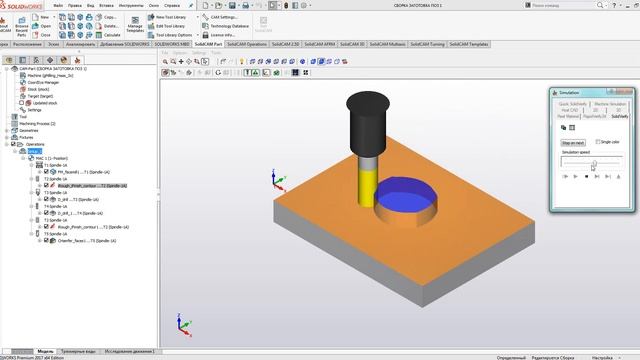
Task: Click the Stop on next button
Action: tap(573, 143)
